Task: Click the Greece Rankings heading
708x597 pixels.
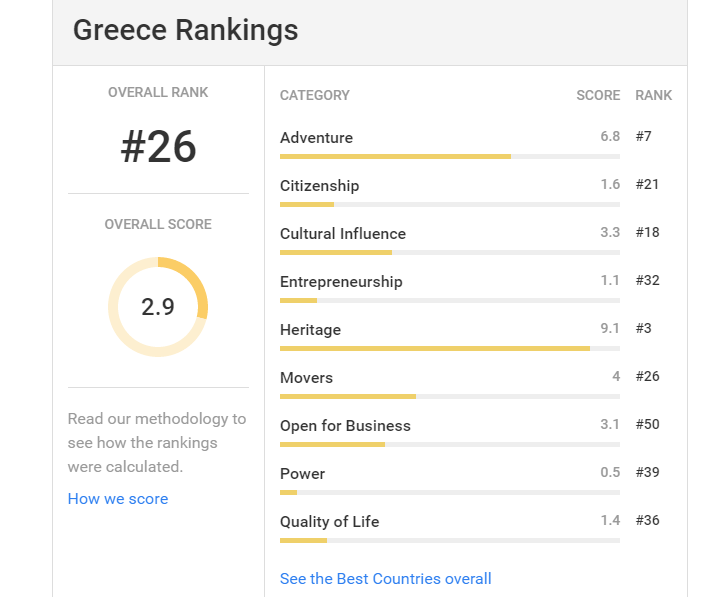Action: [x=185, y=30]
